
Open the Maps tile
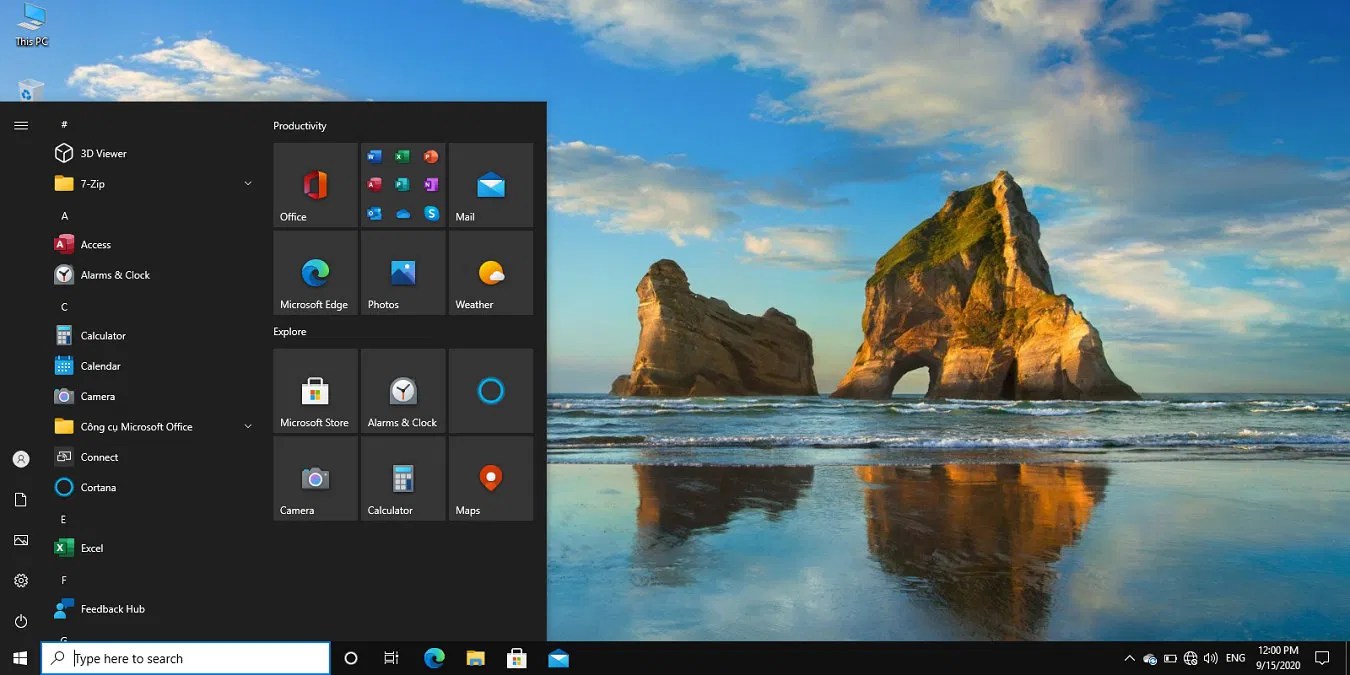click(491, 479)
